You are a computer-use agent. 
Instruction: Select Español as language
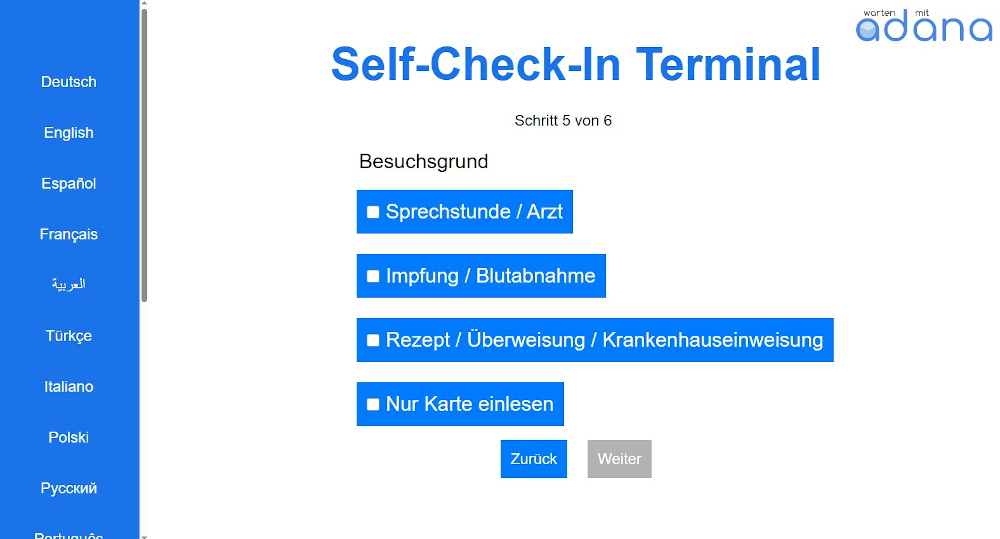click(x=69, y=184)
